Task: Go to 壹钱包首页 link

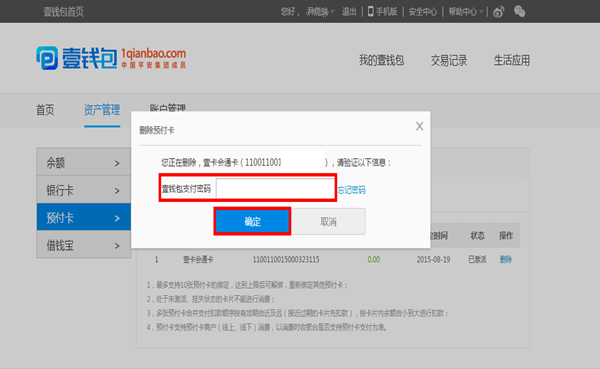Action: point(63,12)
